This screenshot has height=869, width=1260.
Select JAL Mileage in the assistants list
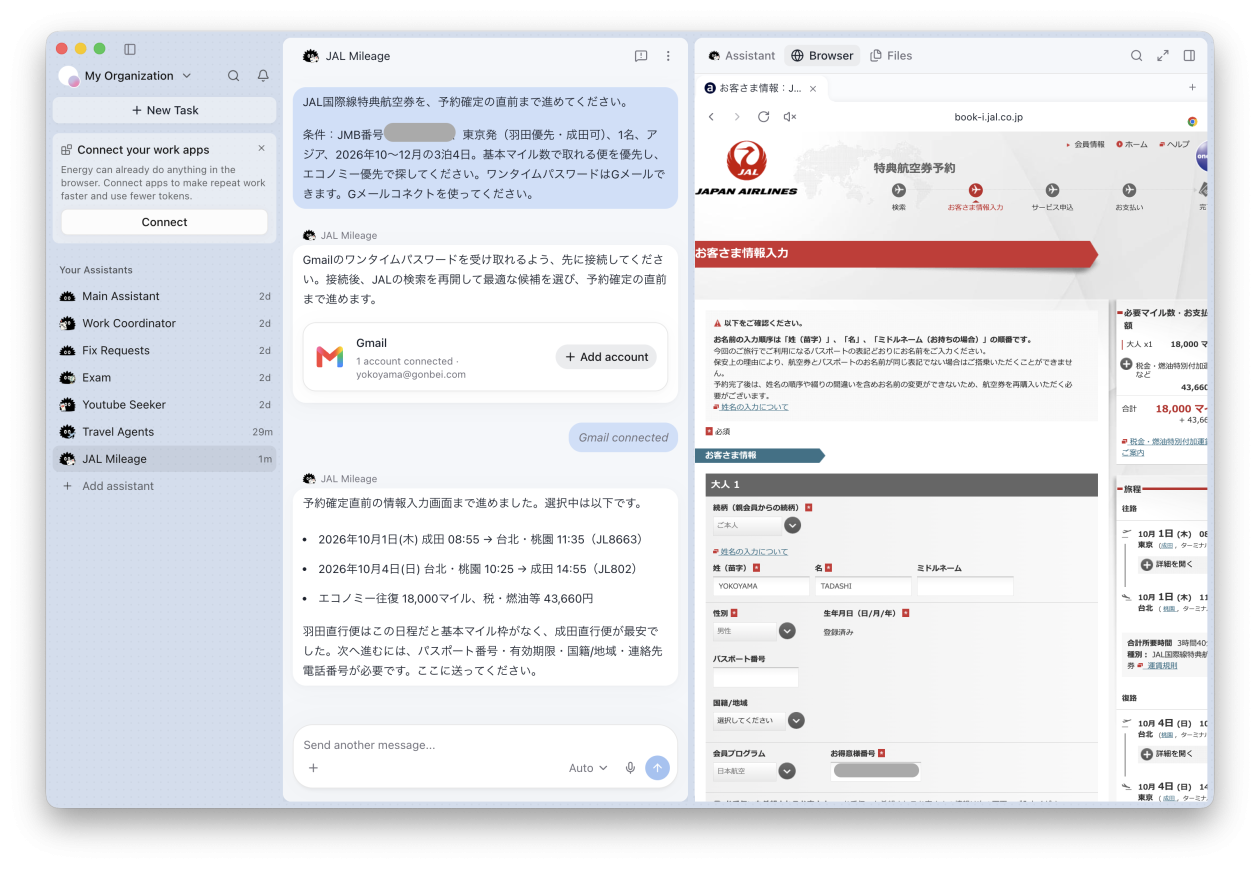click(164, 459)
